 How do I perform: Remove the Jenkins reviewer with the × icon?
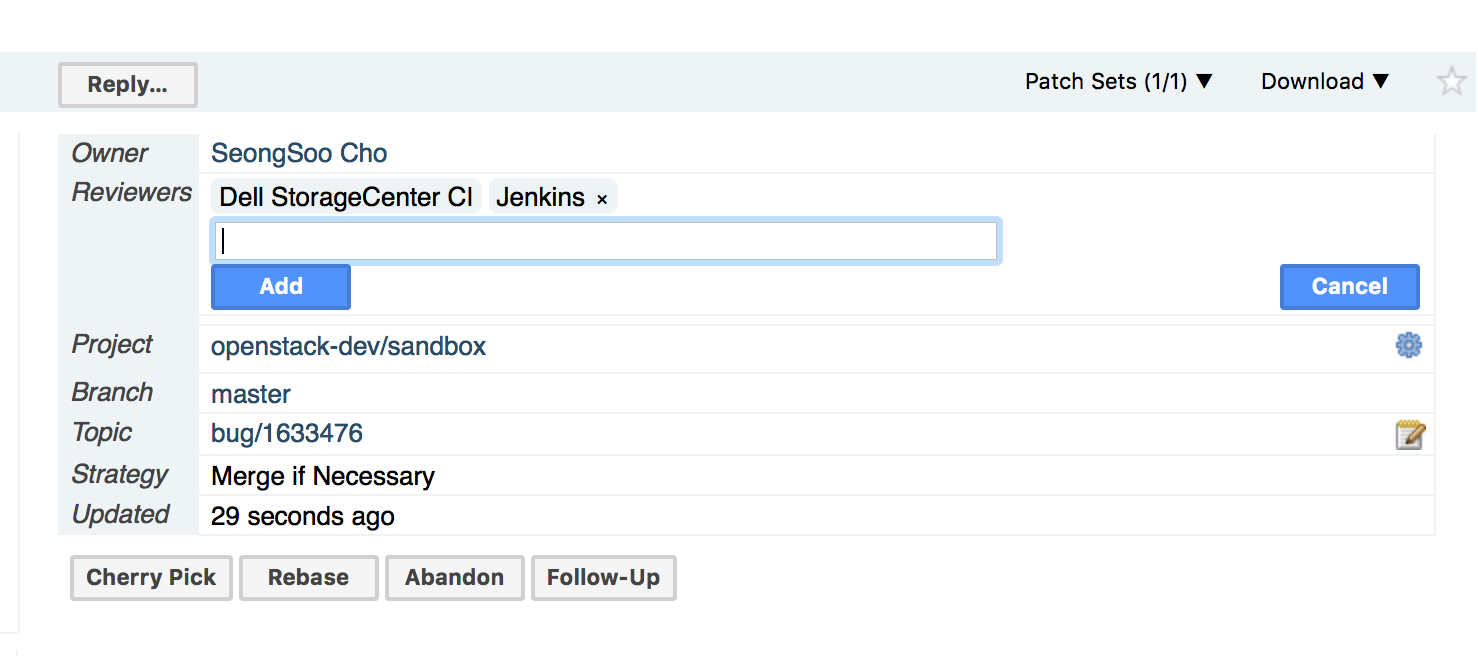point(602,200)
